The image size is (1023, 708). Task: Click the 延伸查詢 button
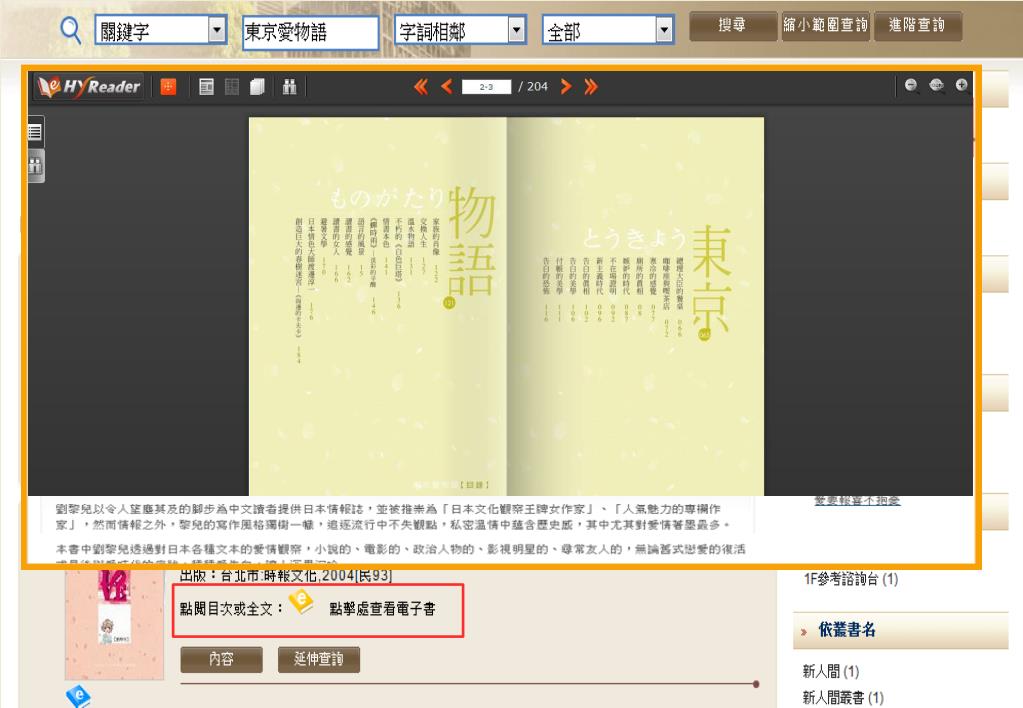pyautogui.click(x=318, y=659)
